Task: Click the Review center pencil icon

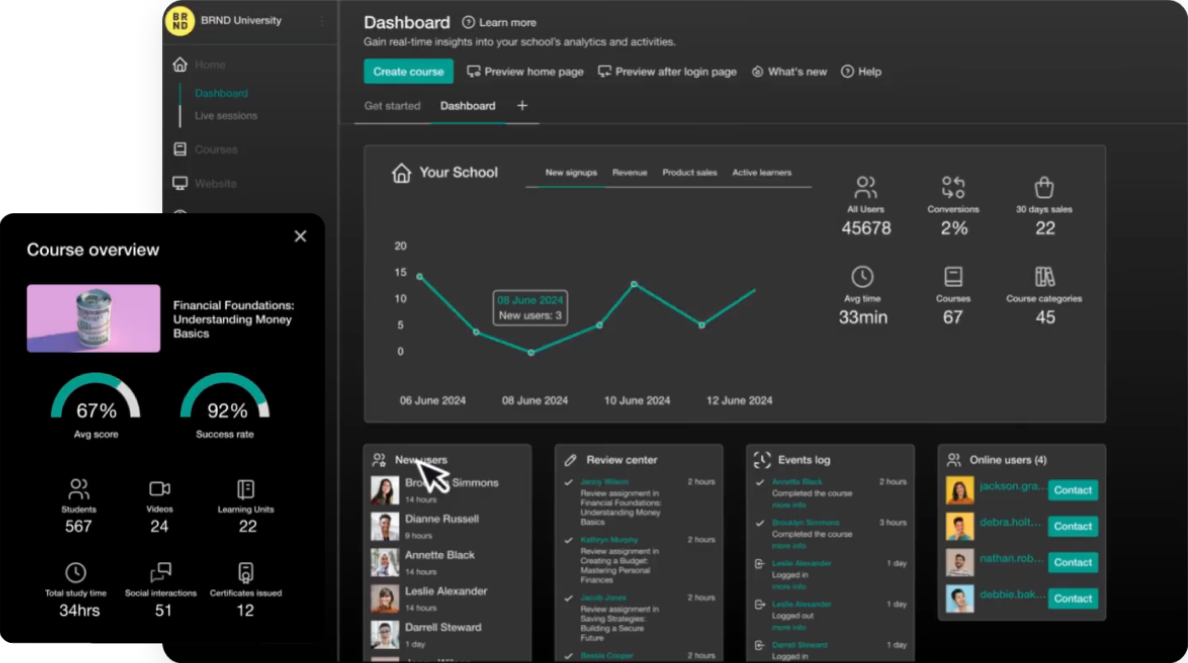Action: pyautogui.click(x=571, y=460)
